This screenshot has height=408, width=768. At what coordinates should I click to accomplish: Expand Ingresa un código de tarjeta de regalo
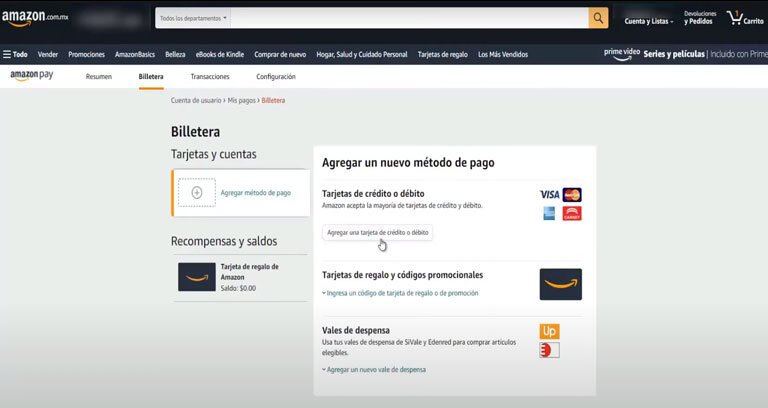(x=400, y=293)
